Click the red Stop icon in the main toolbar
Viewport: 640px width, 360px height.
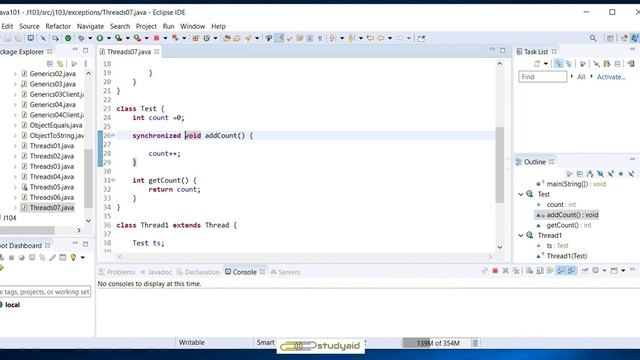tap(156, 38)
